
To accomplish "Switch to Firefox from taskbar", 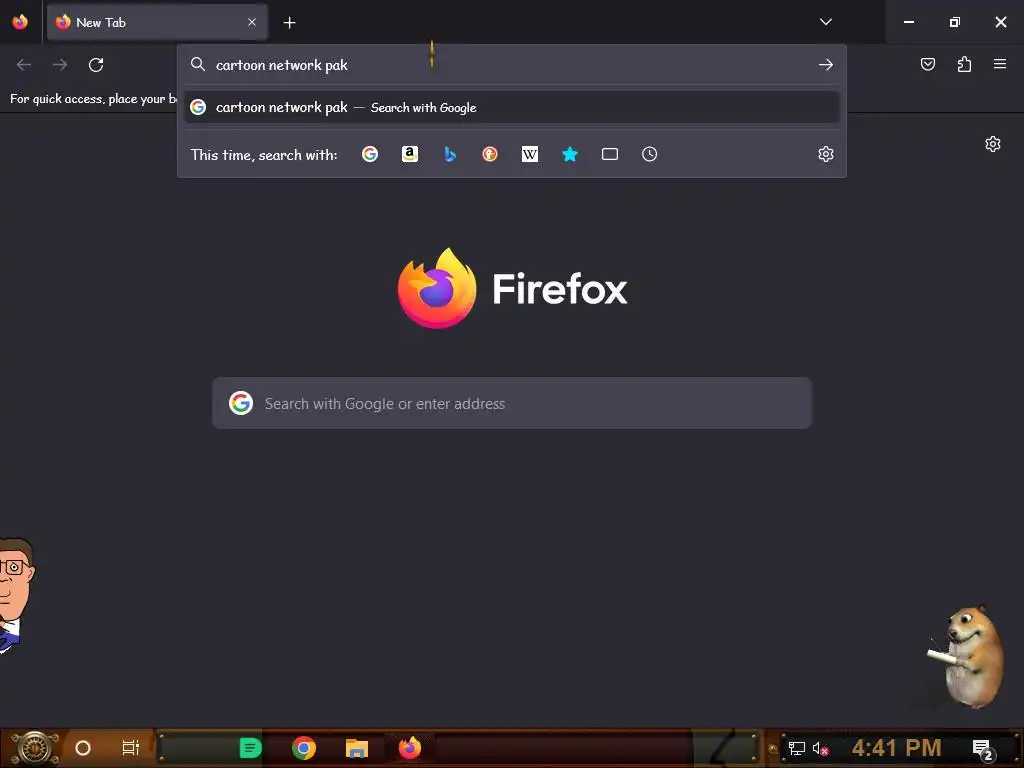I will pyautogui.click(x=409, y=748).
